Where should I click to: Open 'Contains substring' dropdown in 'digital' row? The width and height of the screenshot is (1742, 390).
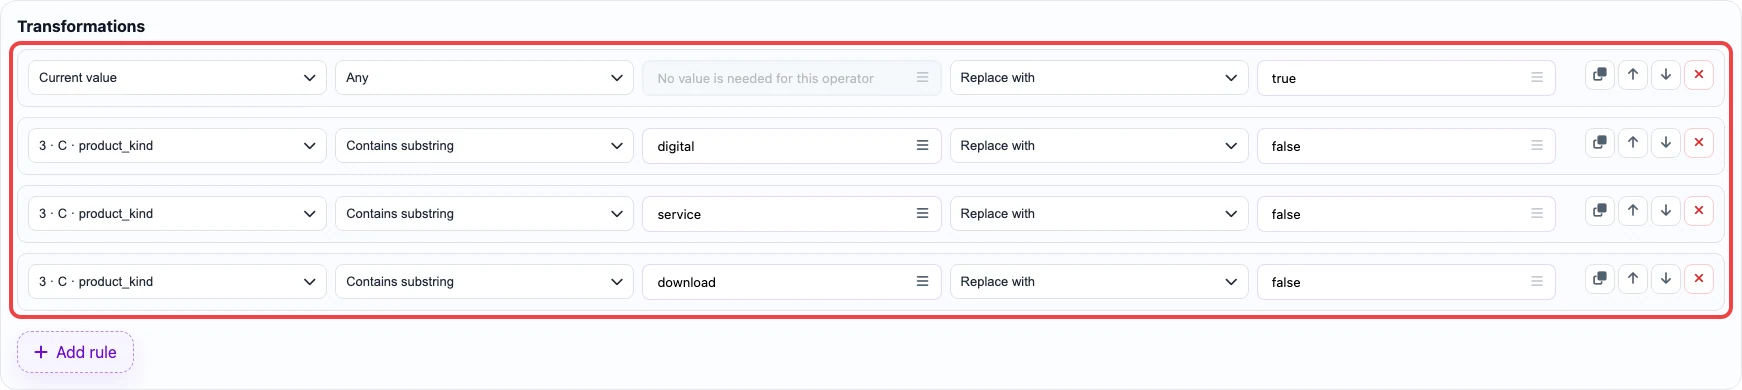pos(484,146)
